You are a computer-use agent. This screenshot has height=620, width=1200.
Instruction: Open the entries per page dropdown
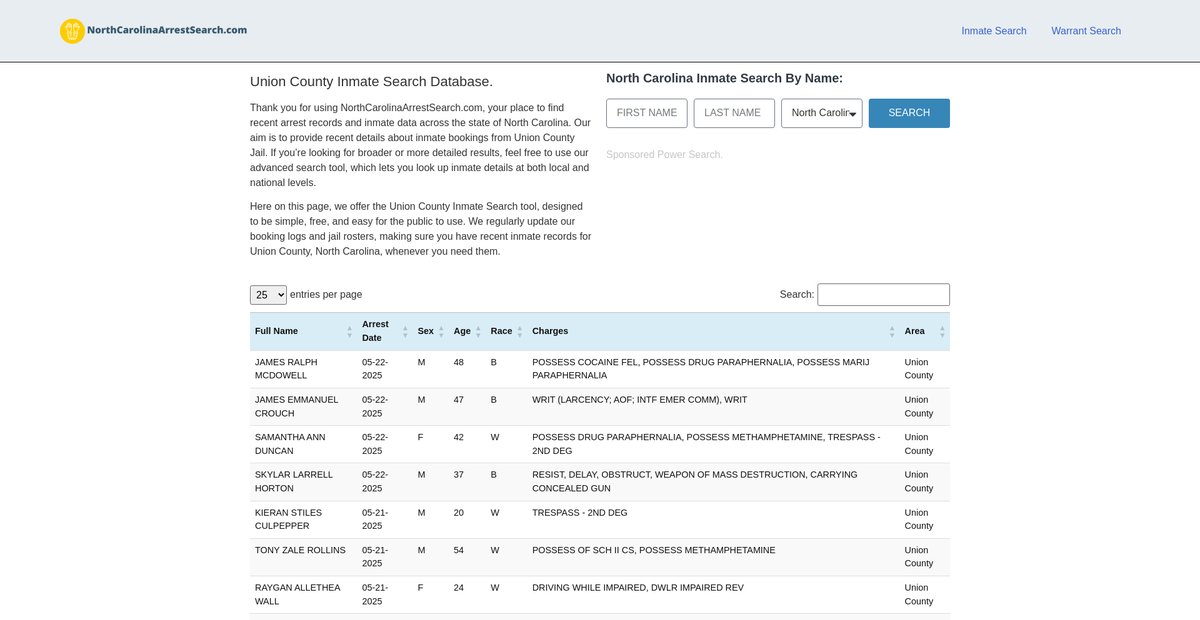268,295
